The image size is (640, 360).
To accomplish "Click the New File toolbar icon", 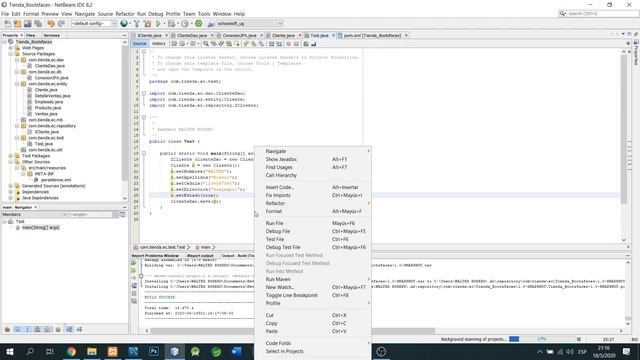I will click(8, 24).
